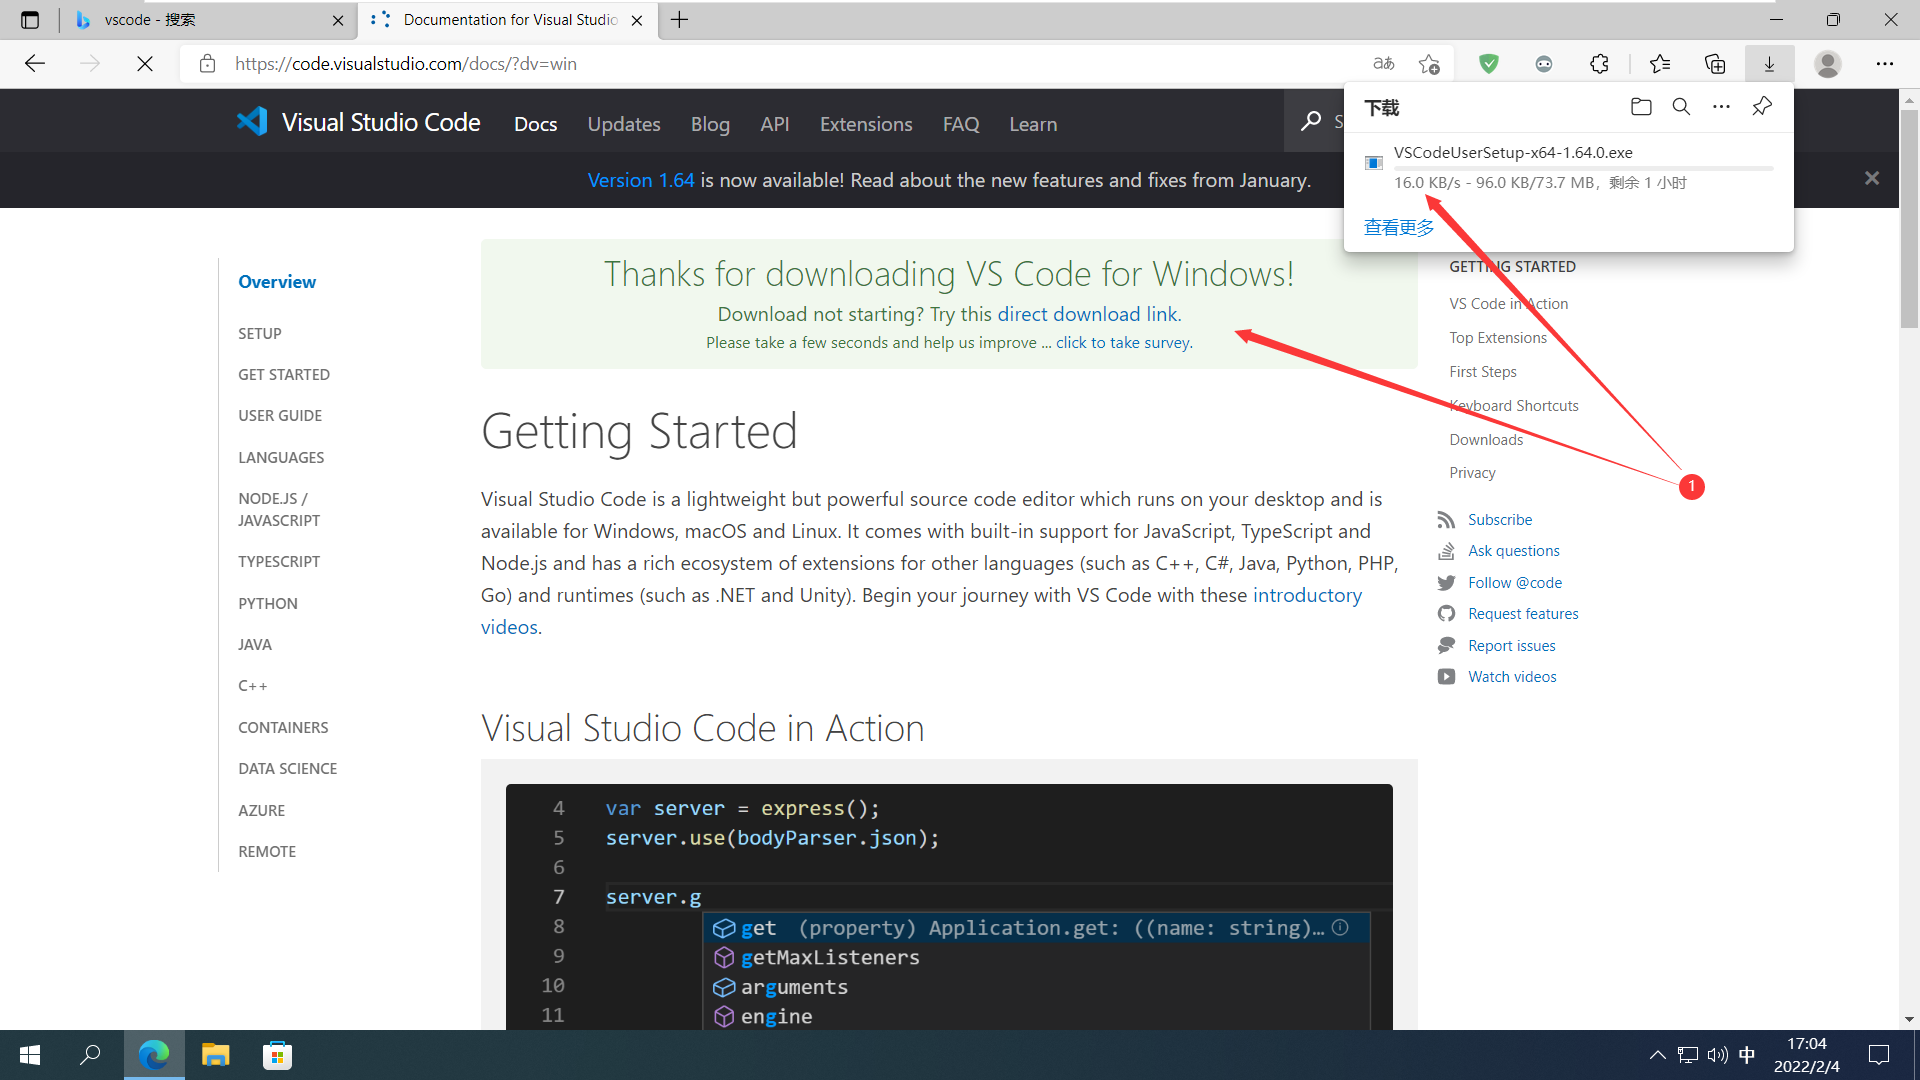Click 查看更多 in the downloads panel
The height and width of the screenshot is (1080, 1920).
[x=1399, y=228]
